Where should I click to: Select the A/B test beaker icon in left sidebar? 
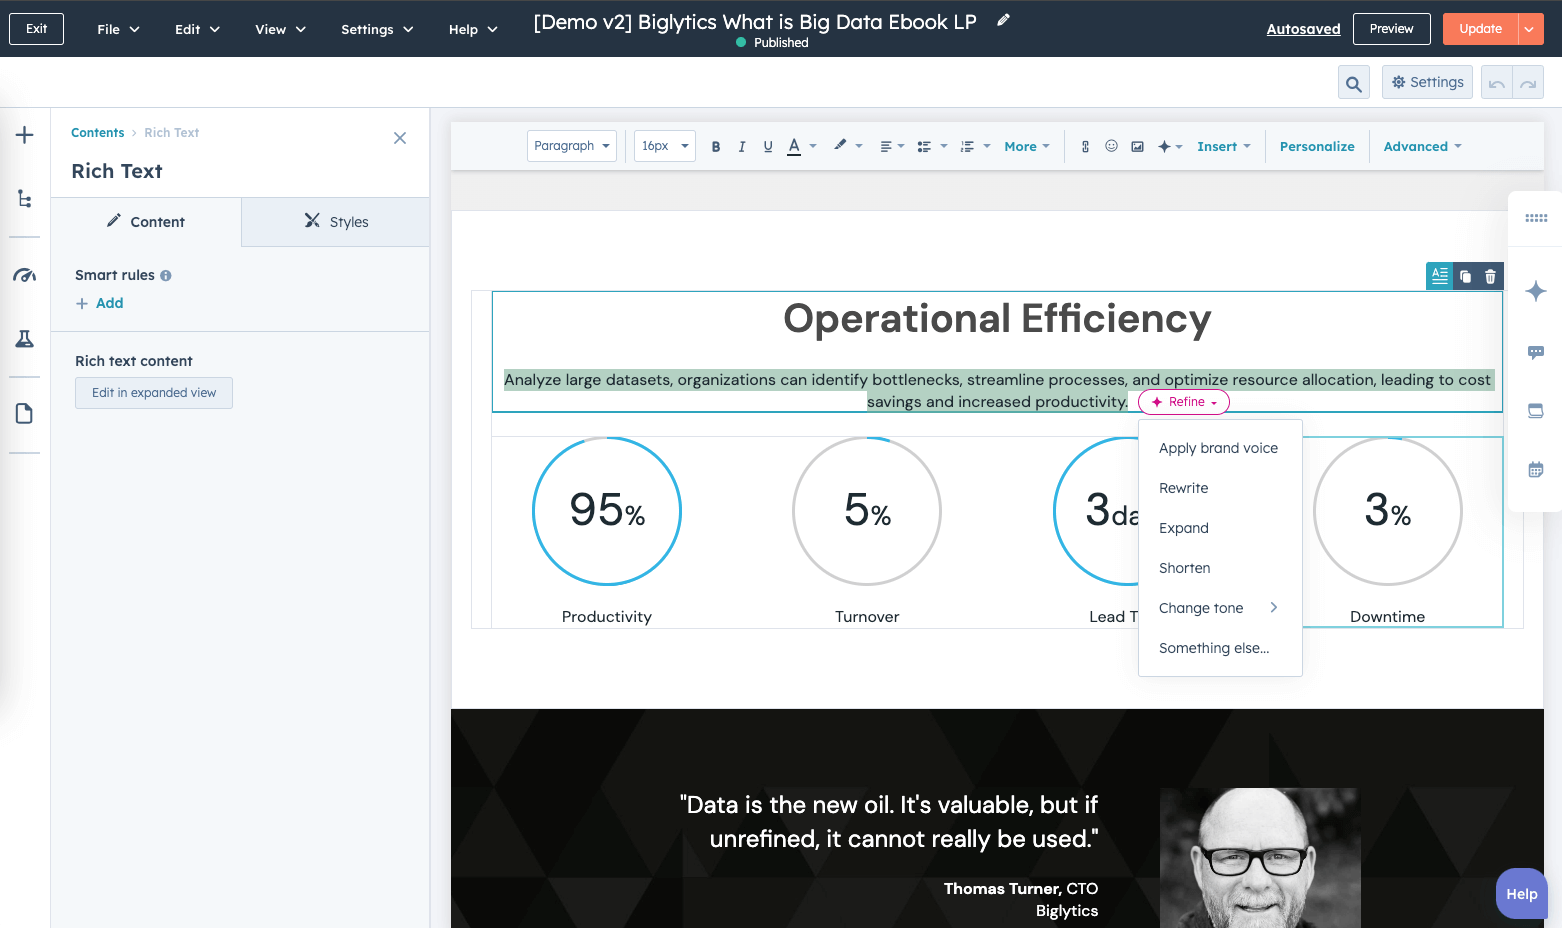(x=24, y=338)
